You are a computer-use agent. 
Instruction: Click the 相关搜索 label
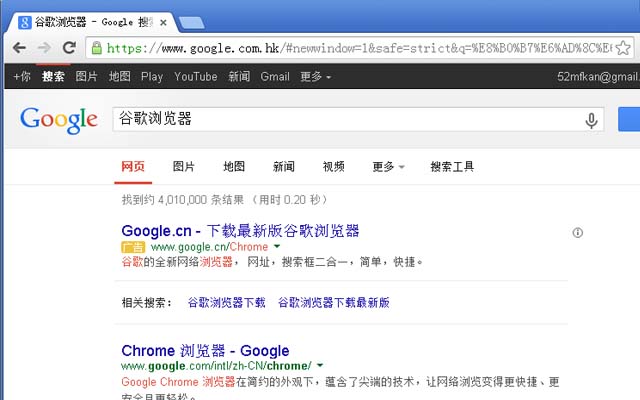(x=147, y=302)
